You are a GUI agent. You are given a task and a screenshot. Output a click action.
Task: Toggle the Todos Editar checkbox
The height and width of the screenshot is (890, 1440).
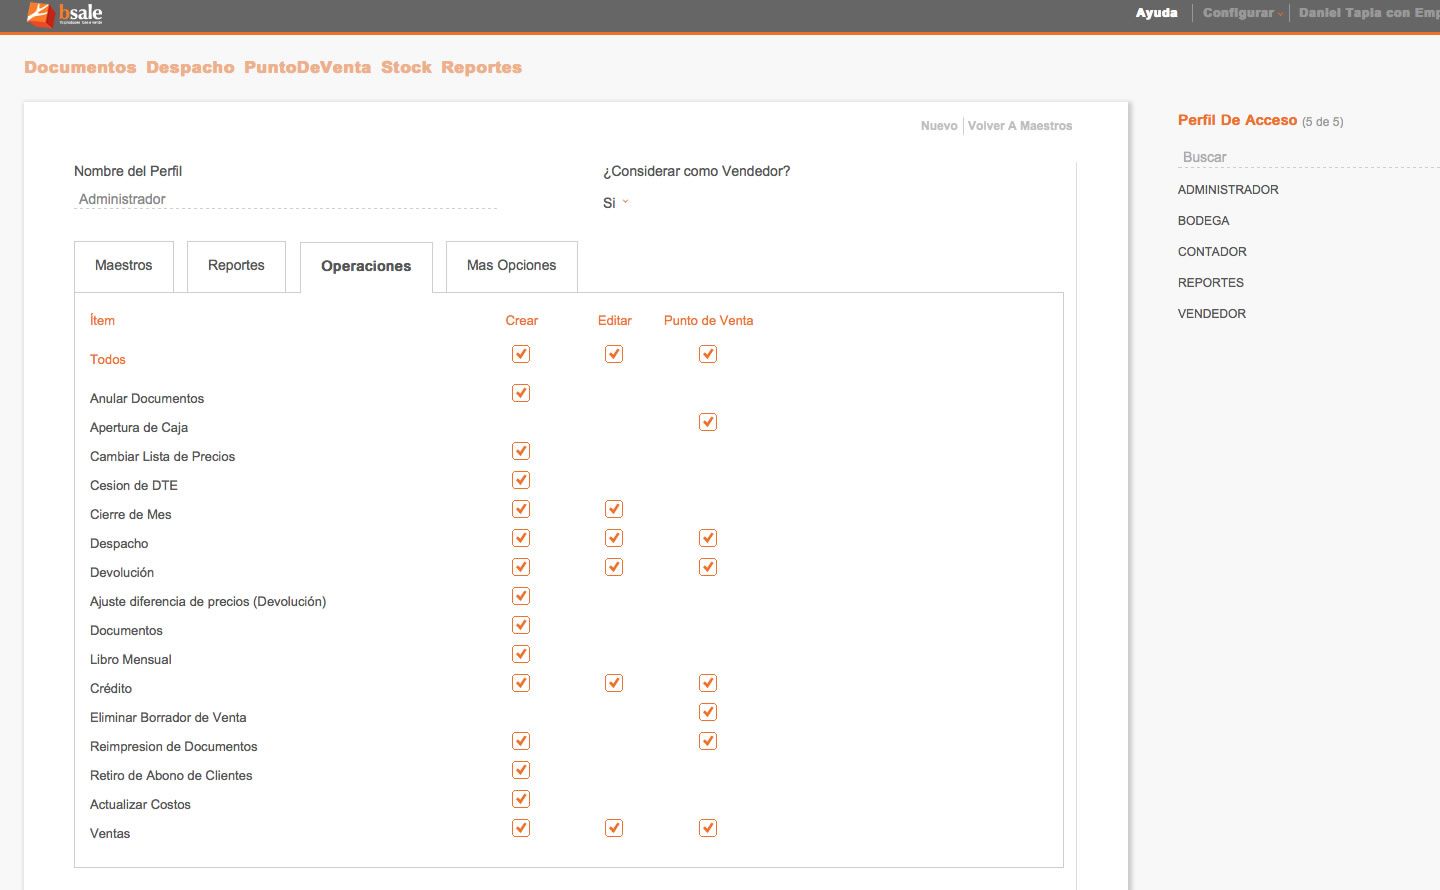point(614,354)
